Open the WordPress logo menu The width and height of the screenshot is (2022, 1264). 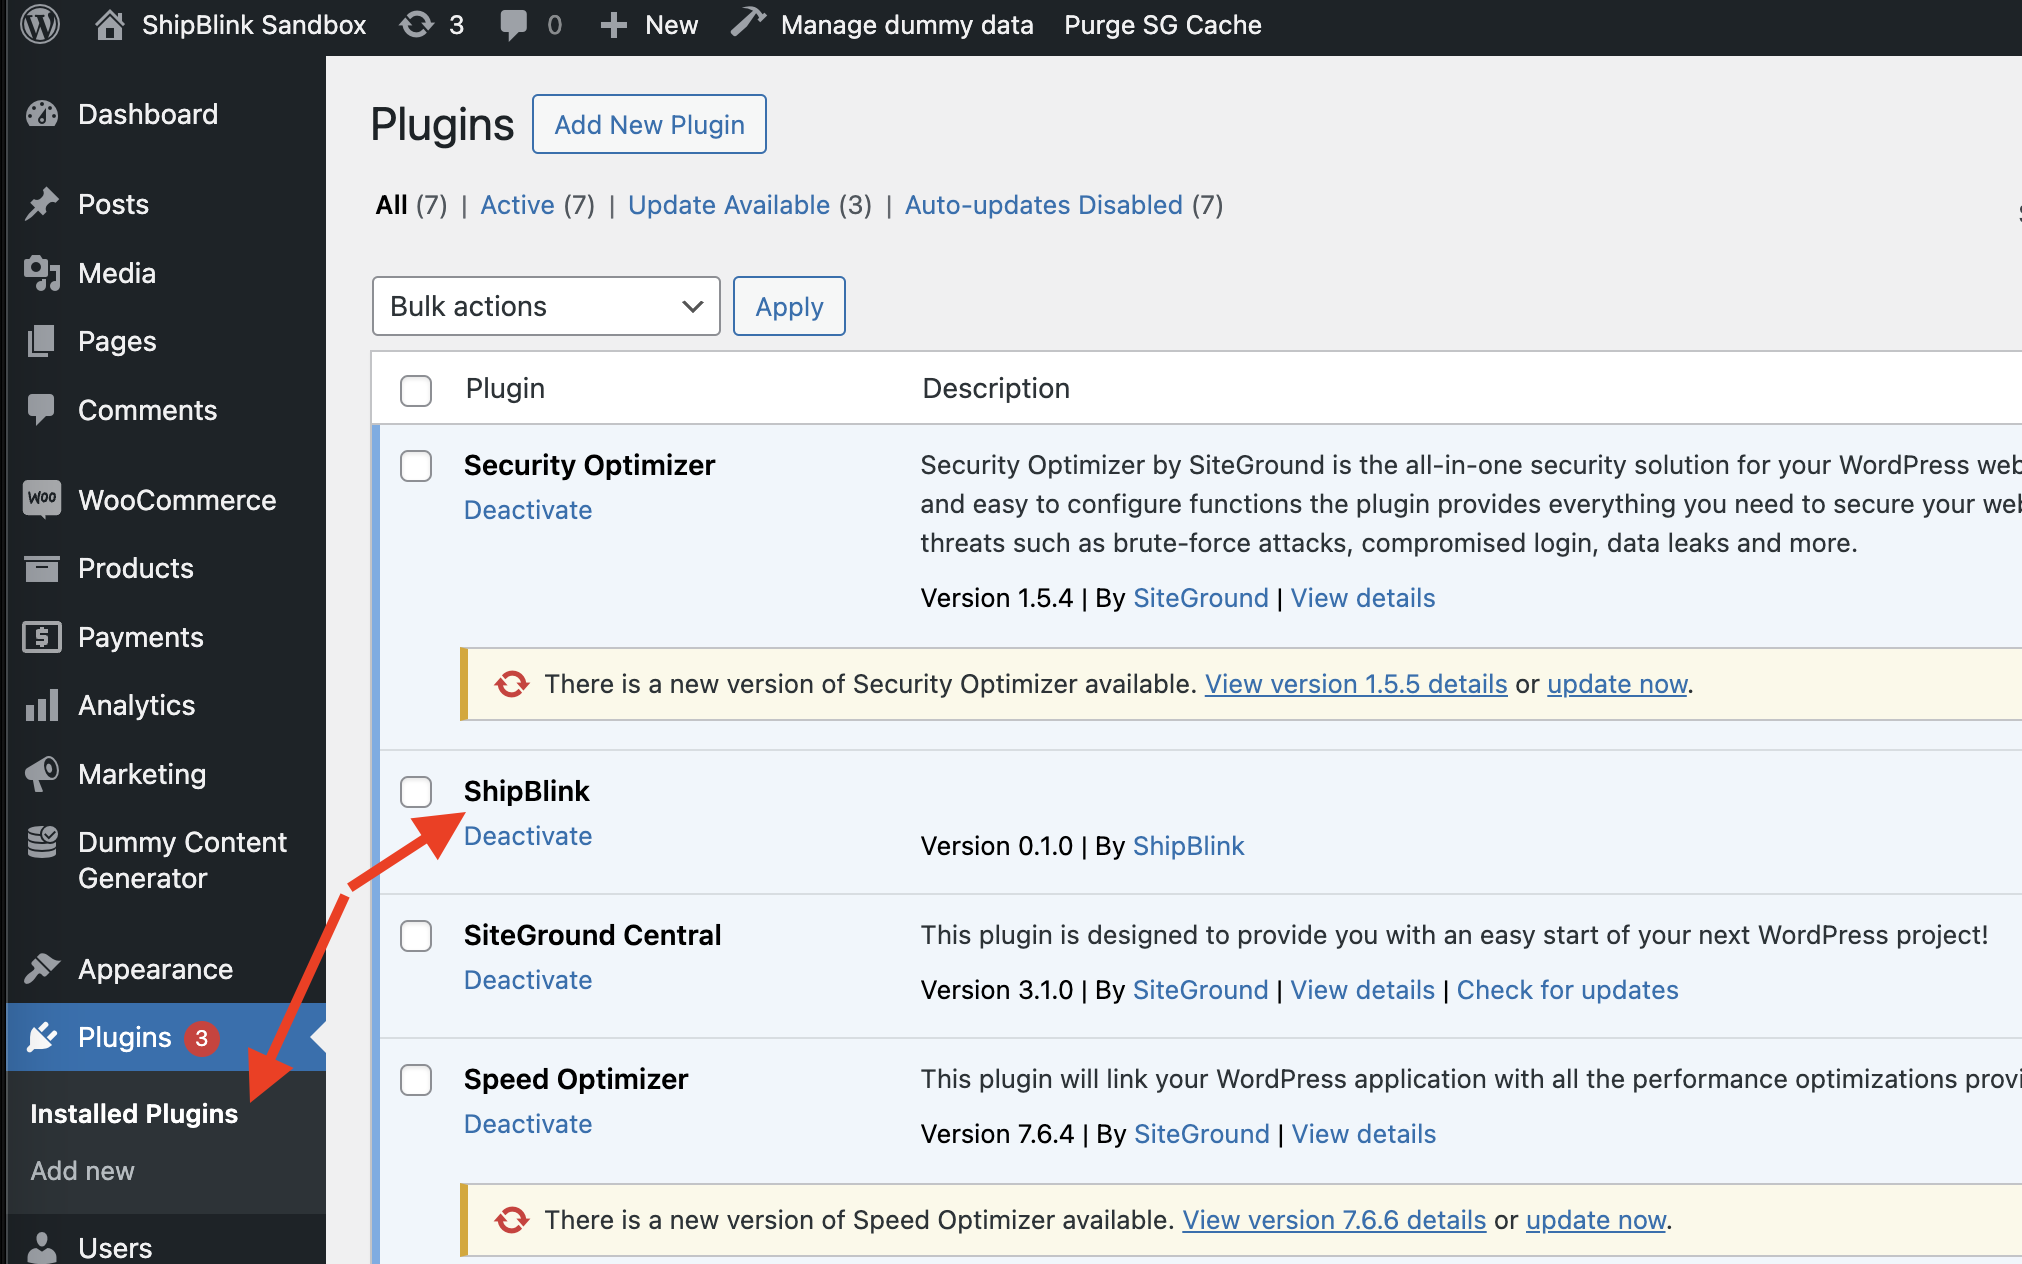click(41, 24)
